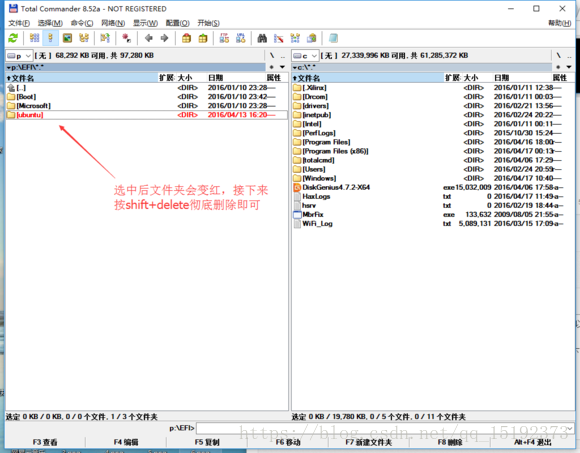Click the Unpack files icon

click(x=203, y=38)
